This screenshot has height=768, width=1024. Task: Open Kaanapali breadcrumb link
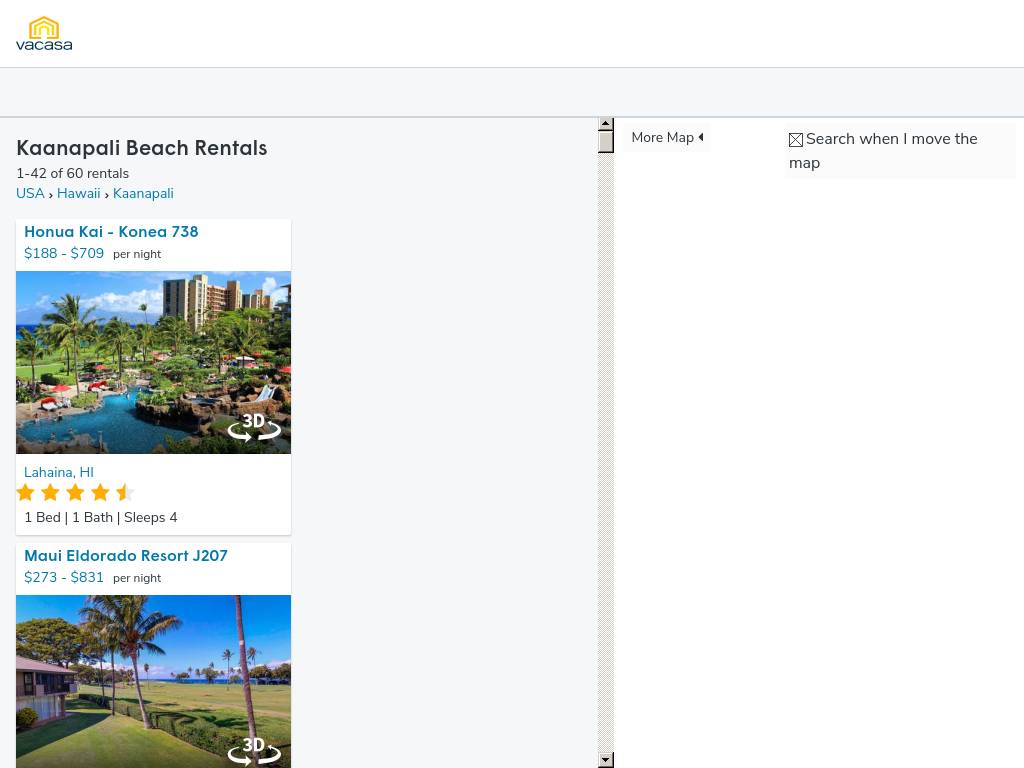tap(143, 193)
